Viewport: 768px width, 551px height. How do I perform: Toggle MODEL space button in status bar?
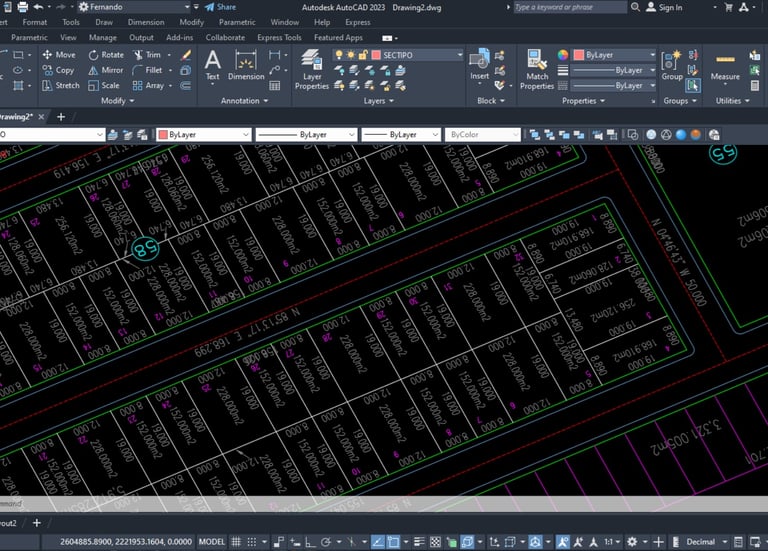tap(213, 542)
